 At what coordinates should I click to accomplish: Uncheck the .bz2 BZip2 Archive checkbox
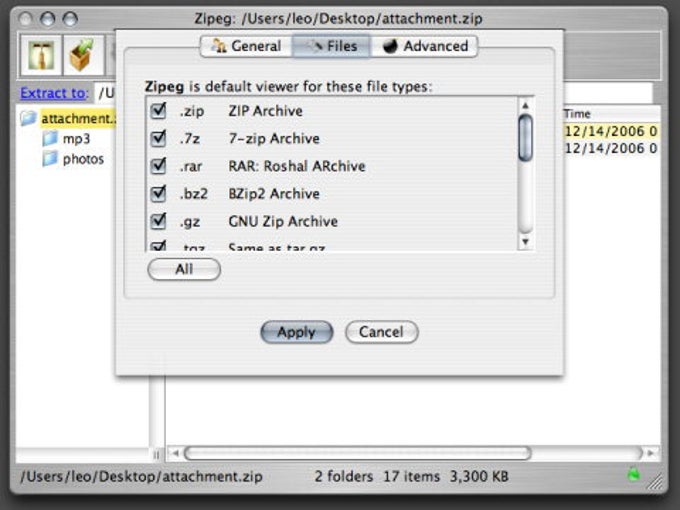[x=158, y=193]
